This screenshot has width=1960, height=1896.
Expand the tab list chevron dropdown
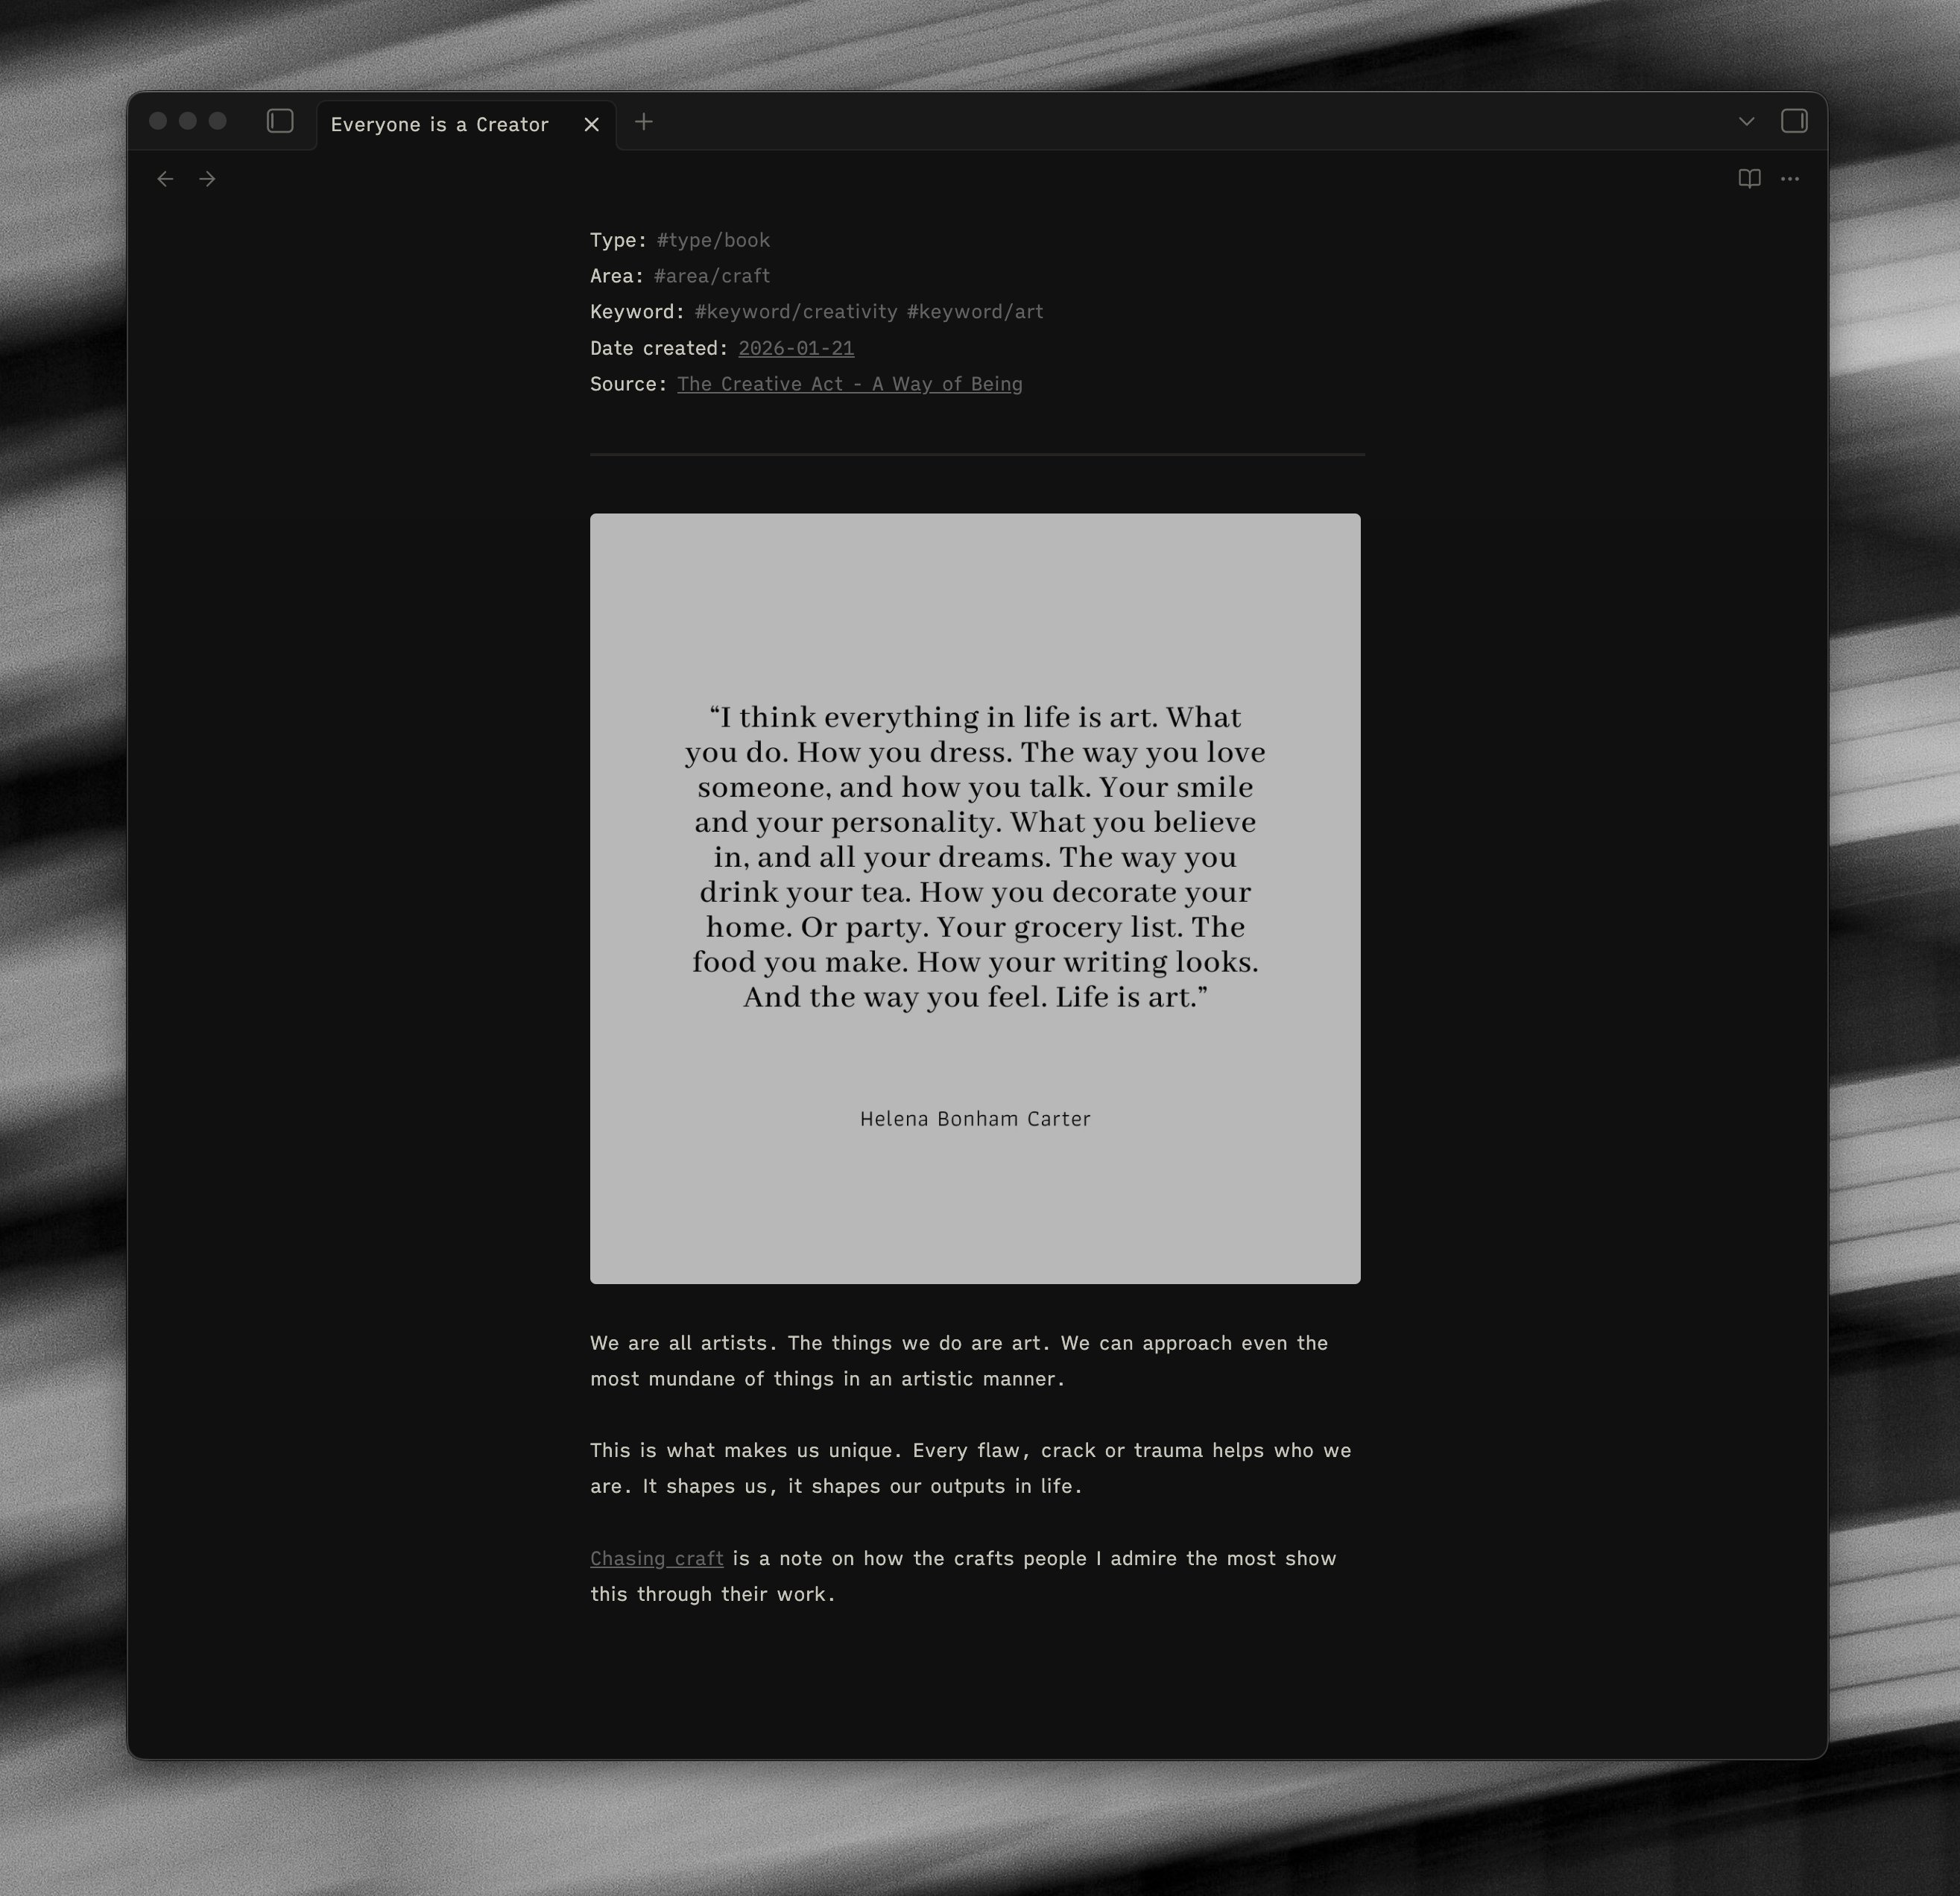1746,121
